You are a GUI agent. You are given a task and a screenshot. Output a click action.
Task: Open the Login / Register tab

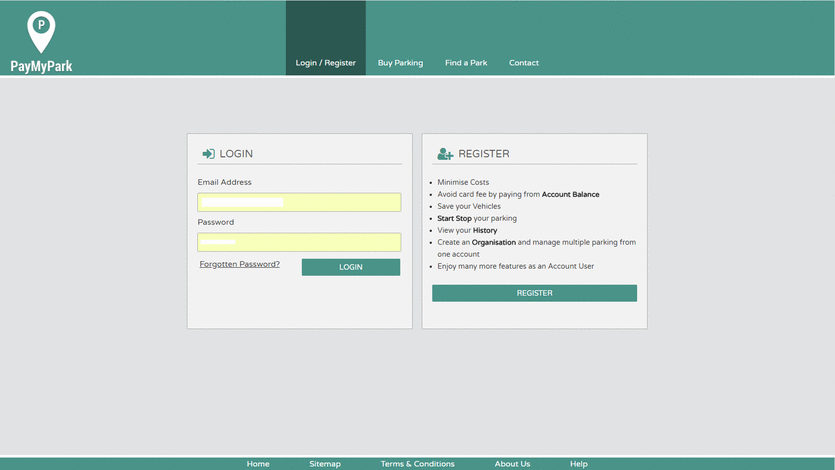click(x=325, y=63)
